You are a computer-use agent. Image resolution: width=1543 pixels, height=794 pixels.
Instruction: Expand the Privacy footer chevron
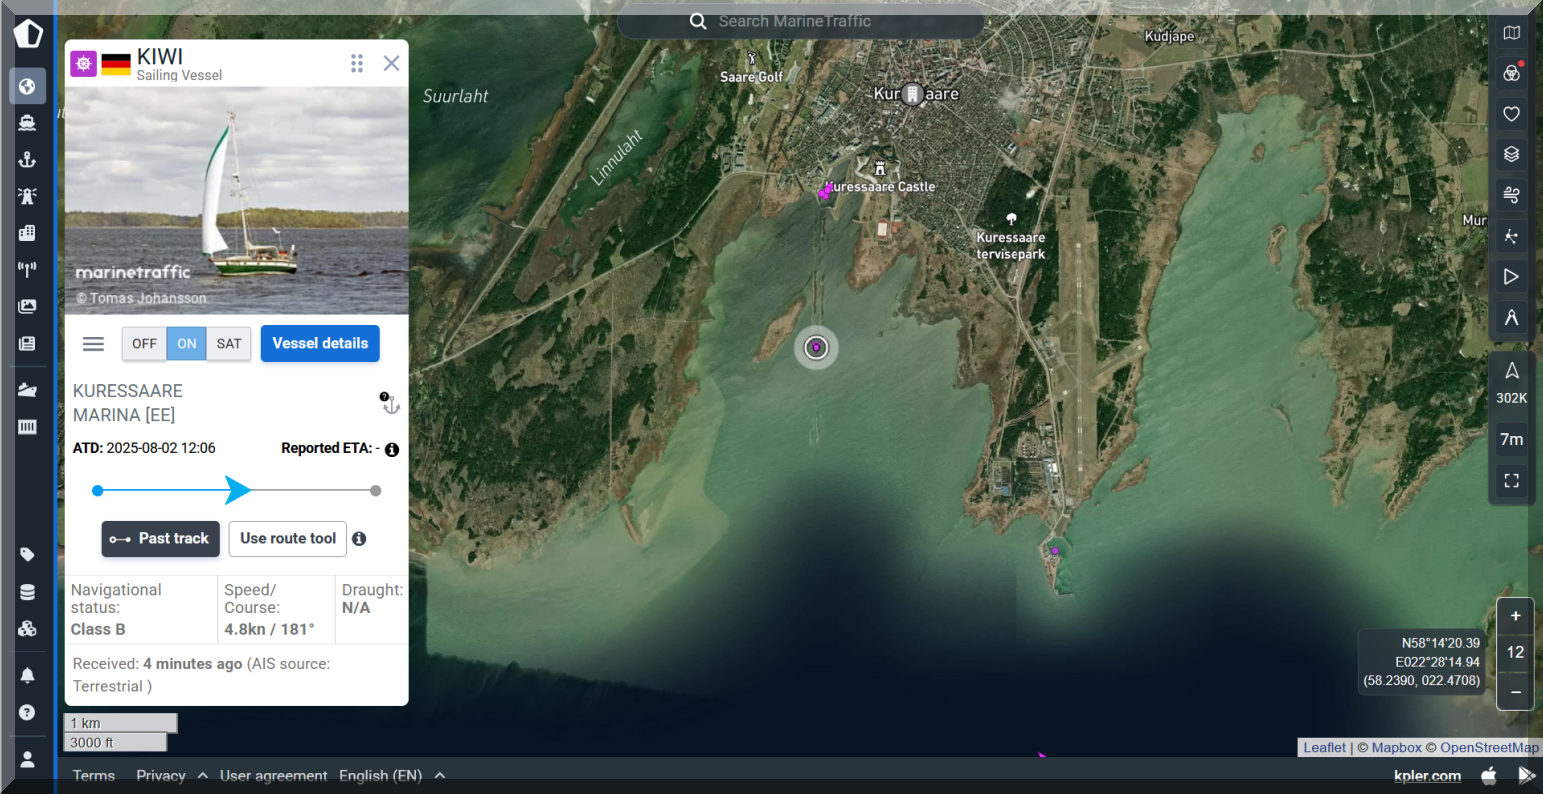pyautogui.click(x=203, y=775)
